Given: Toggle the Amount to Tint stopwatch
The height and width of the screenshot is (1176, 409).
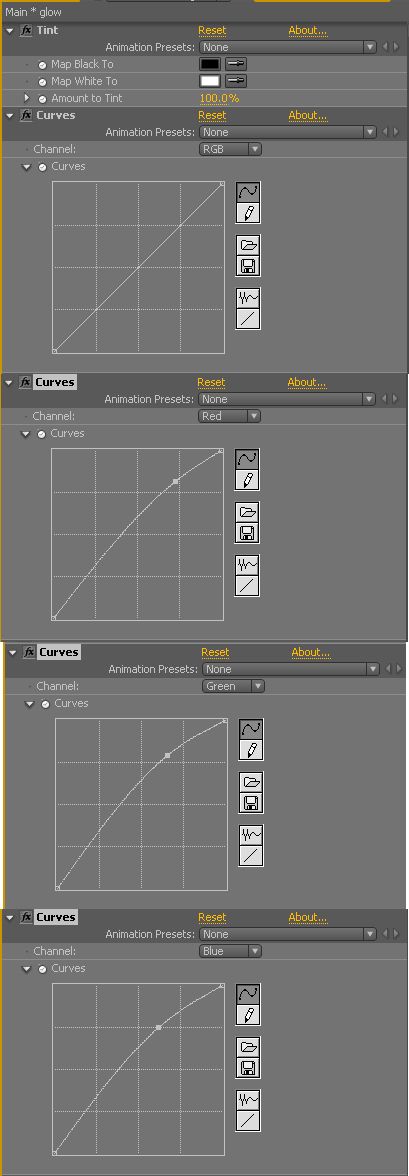Looking at the screenshot, I should (x=42, y=98).
